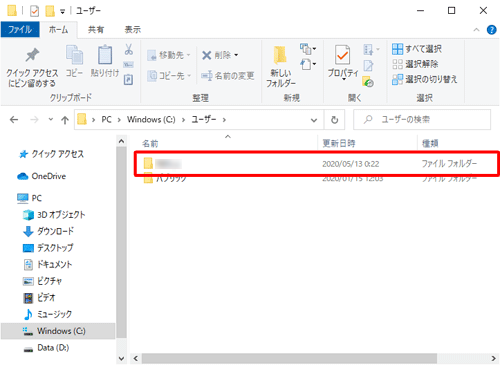Click the Cut scissors icon
The image size is (500, 365).
click(x=129, y=49)
